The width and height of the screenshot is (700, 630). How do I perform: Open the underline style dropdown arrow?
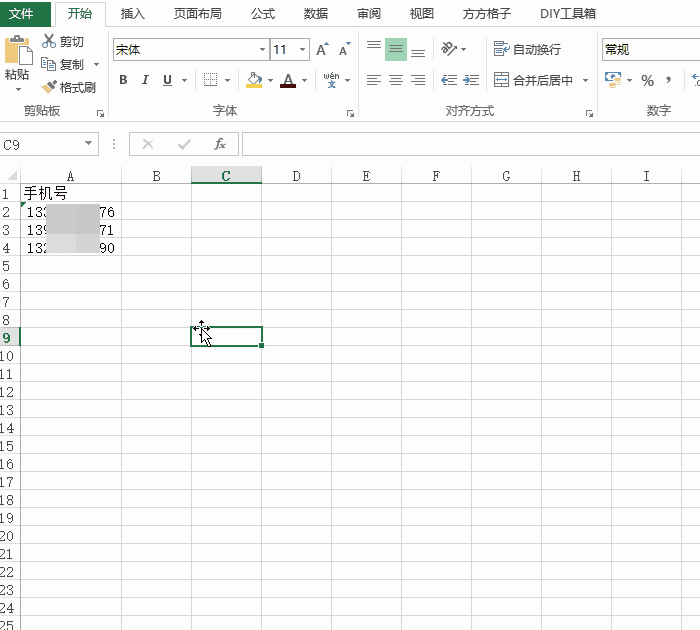coord(184,80)
